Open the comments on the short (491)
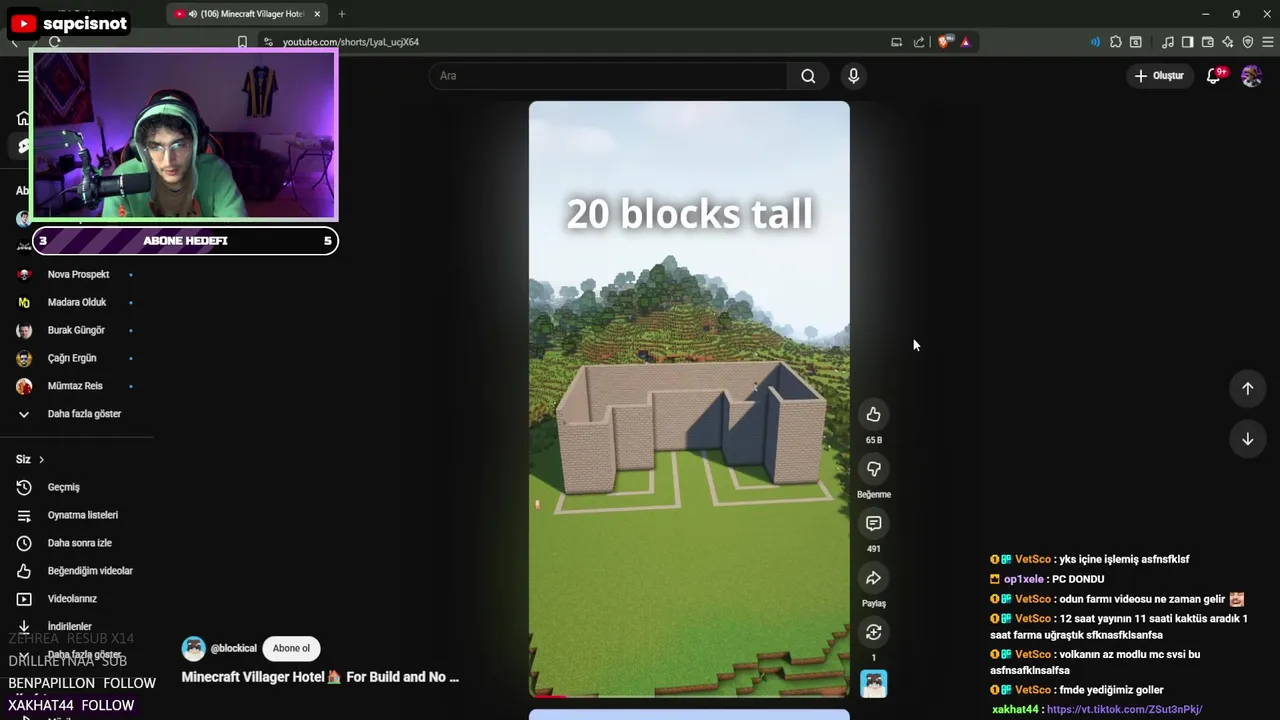The image size is (1280, 720). coord(873,523)
